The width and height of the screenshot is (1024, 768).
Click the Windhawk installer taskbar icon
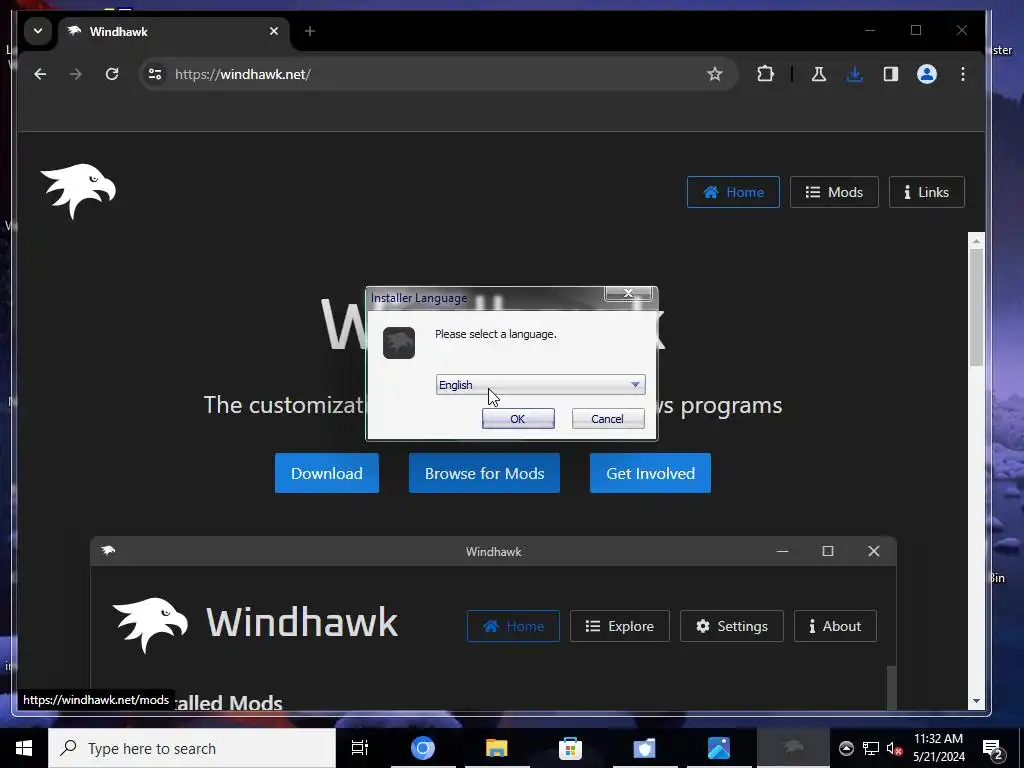(x=793, y=748)
